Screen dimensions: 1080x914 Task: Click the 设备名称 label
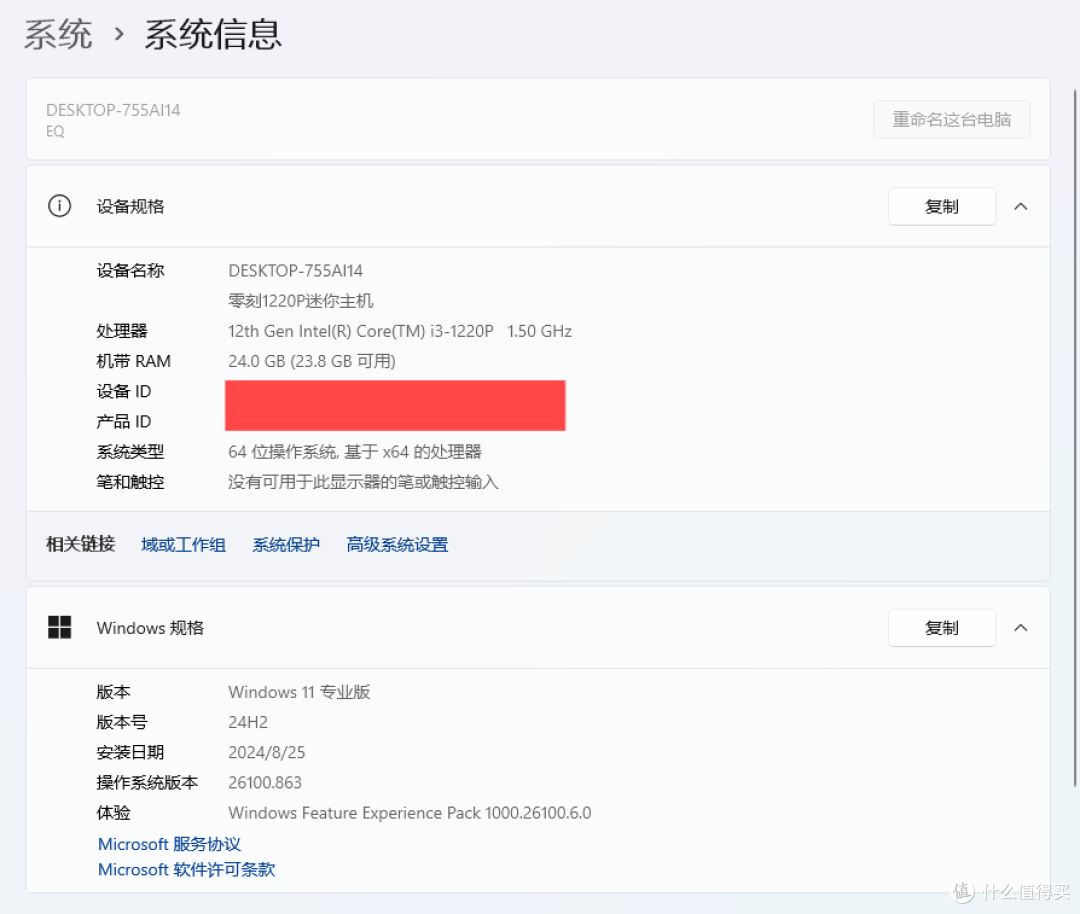(x=130, y=271)
